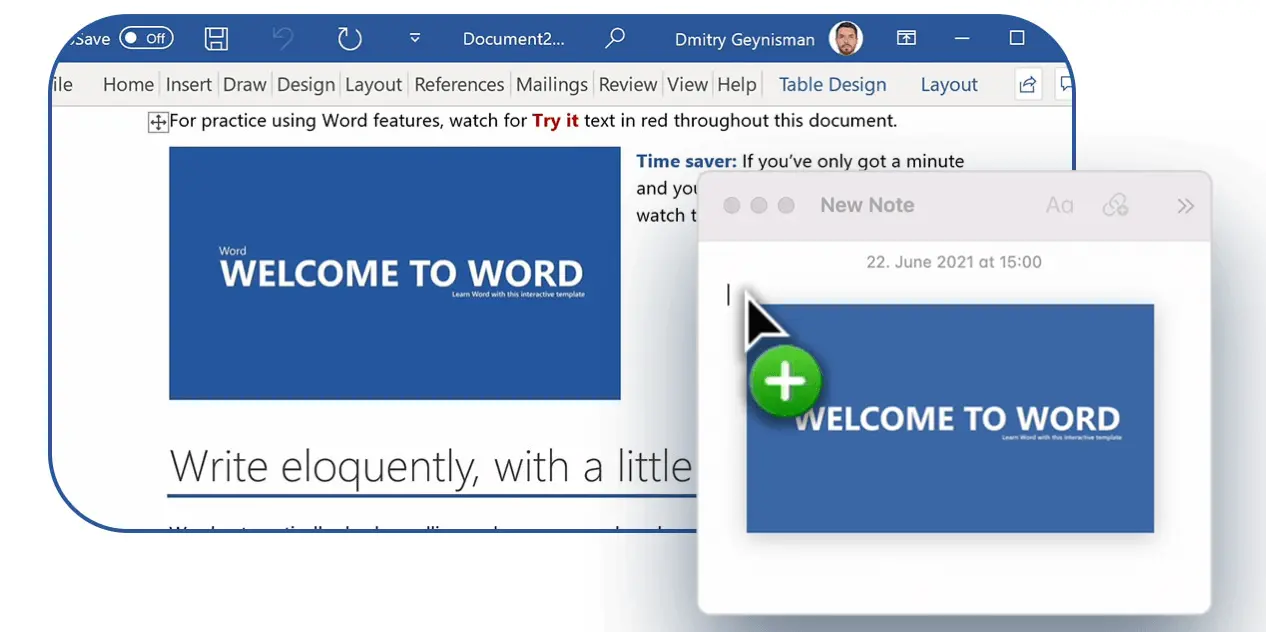Click the first gray window button in Notes

732,205
